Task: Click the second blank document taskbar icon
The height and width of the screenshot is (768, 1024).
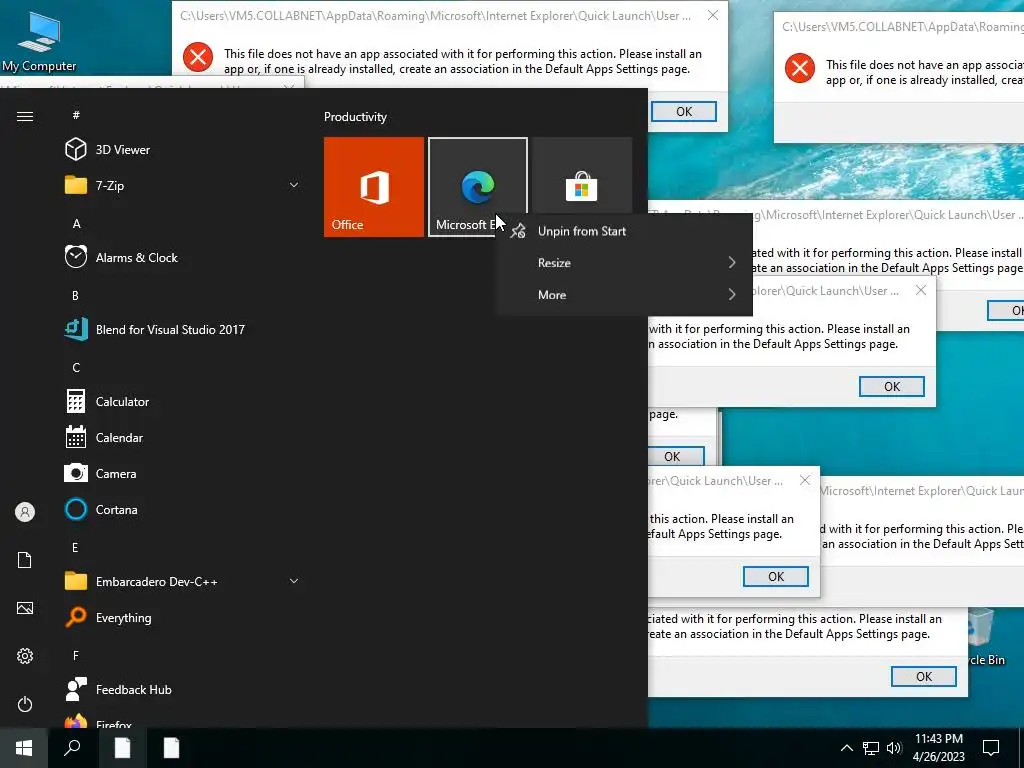Action: (x=171, y=748)
